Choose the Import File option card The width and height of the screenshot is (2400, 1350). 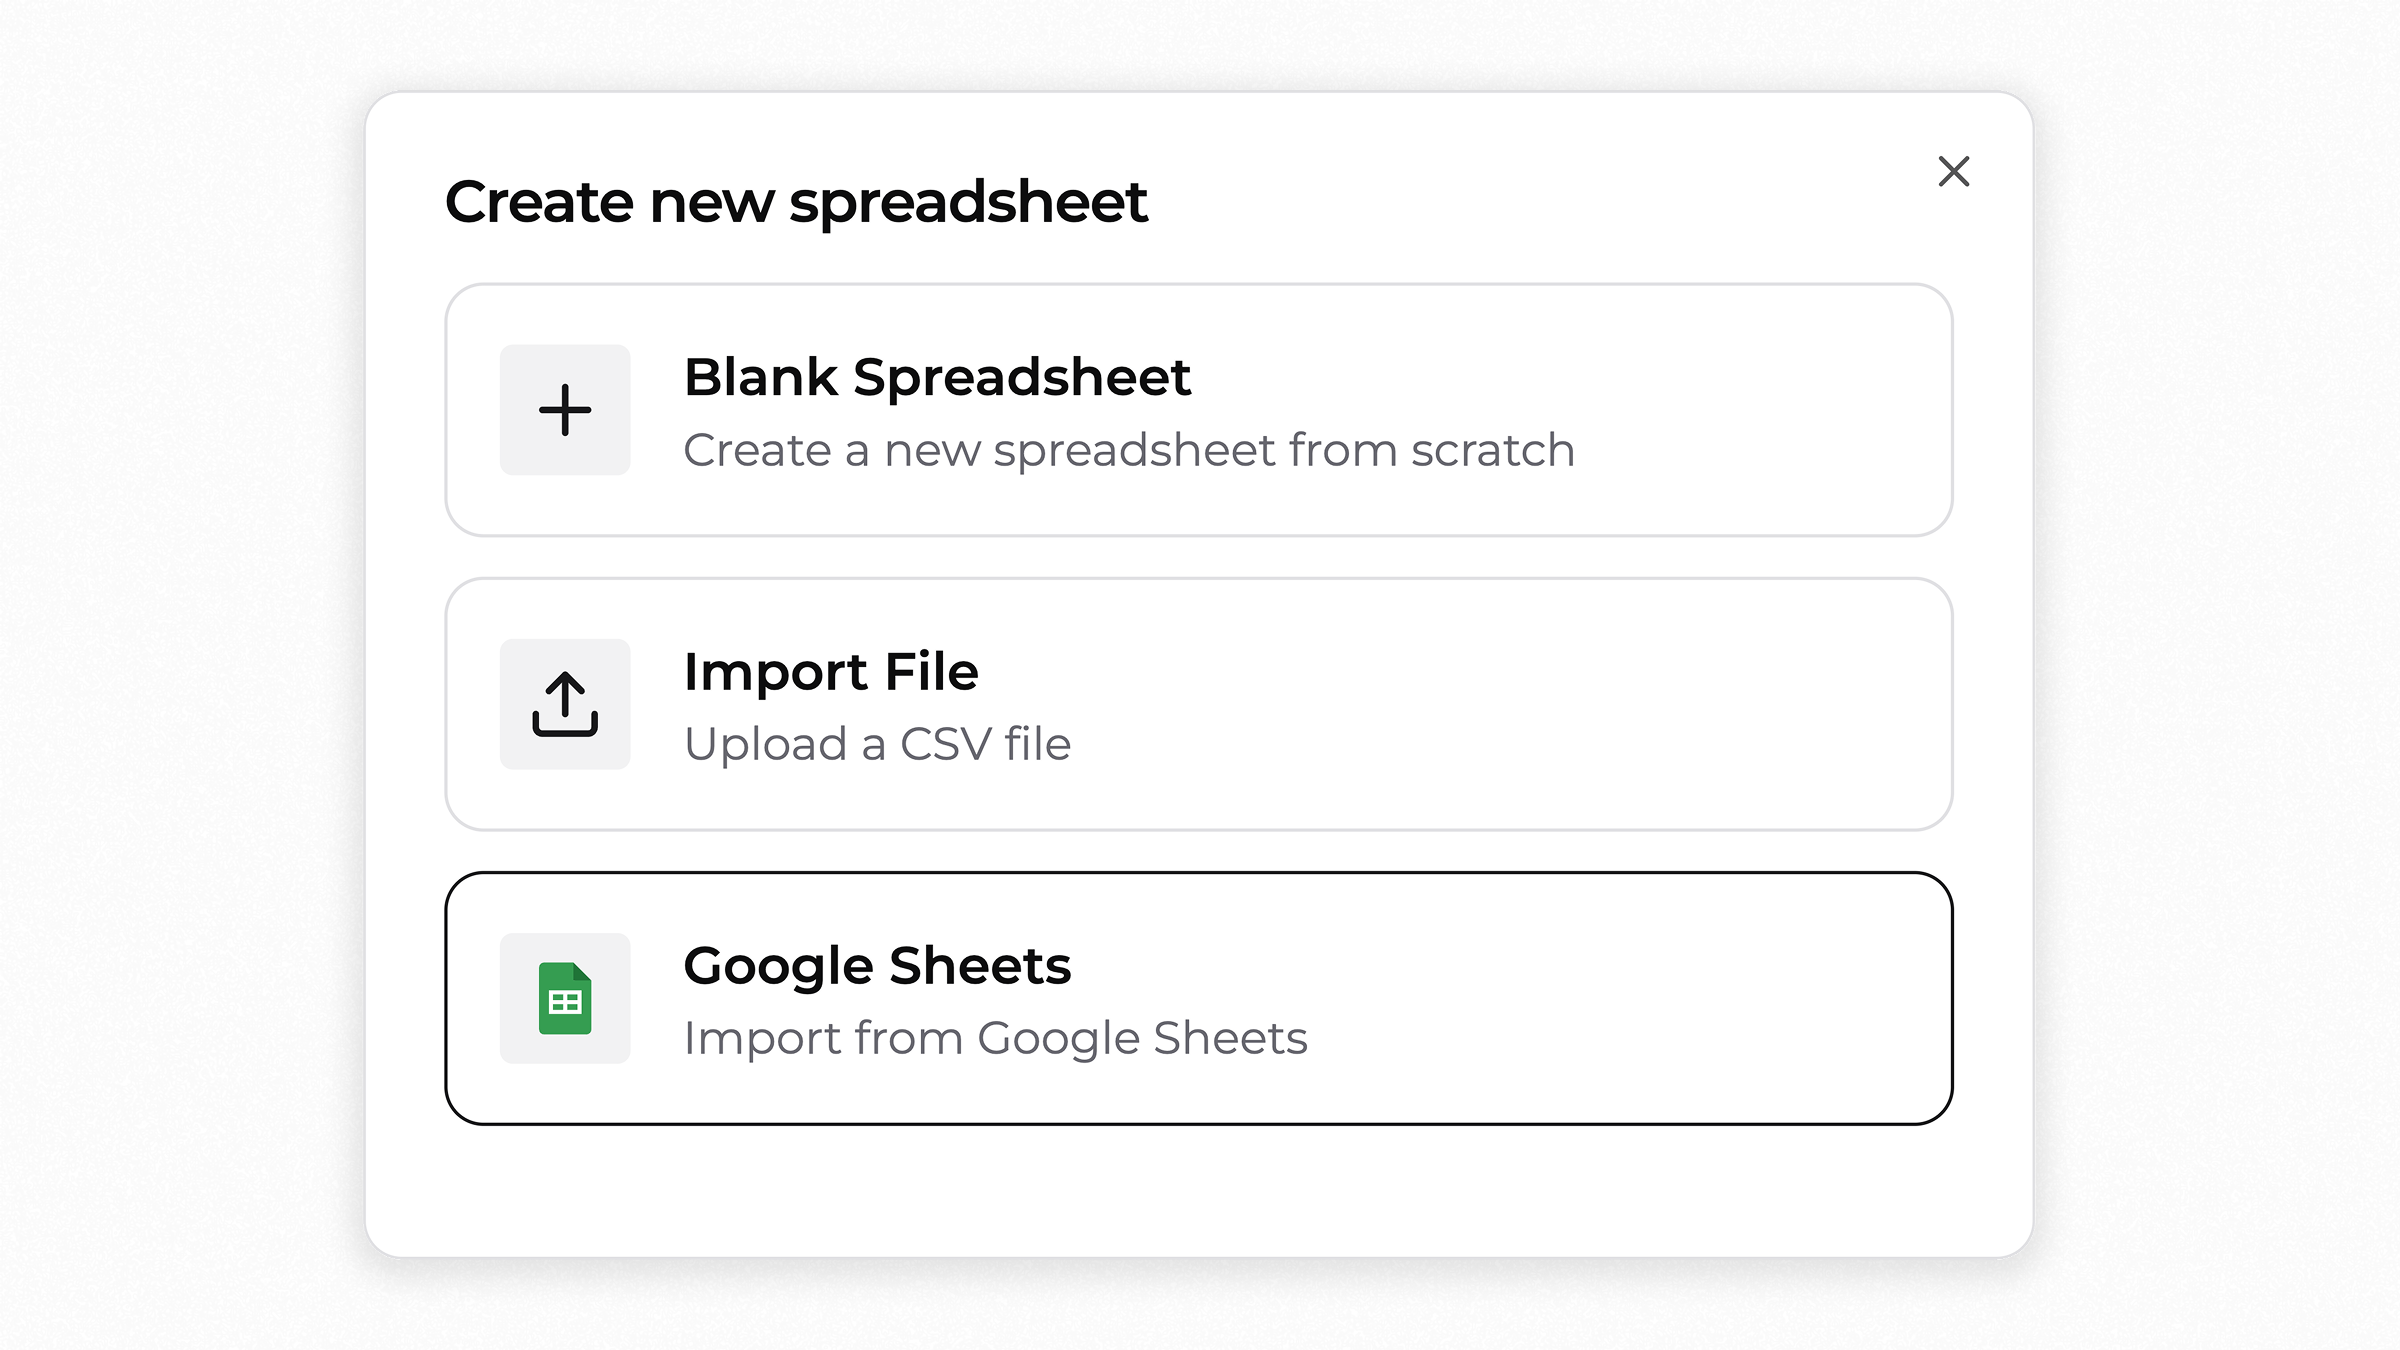(x=1199, y=704)
